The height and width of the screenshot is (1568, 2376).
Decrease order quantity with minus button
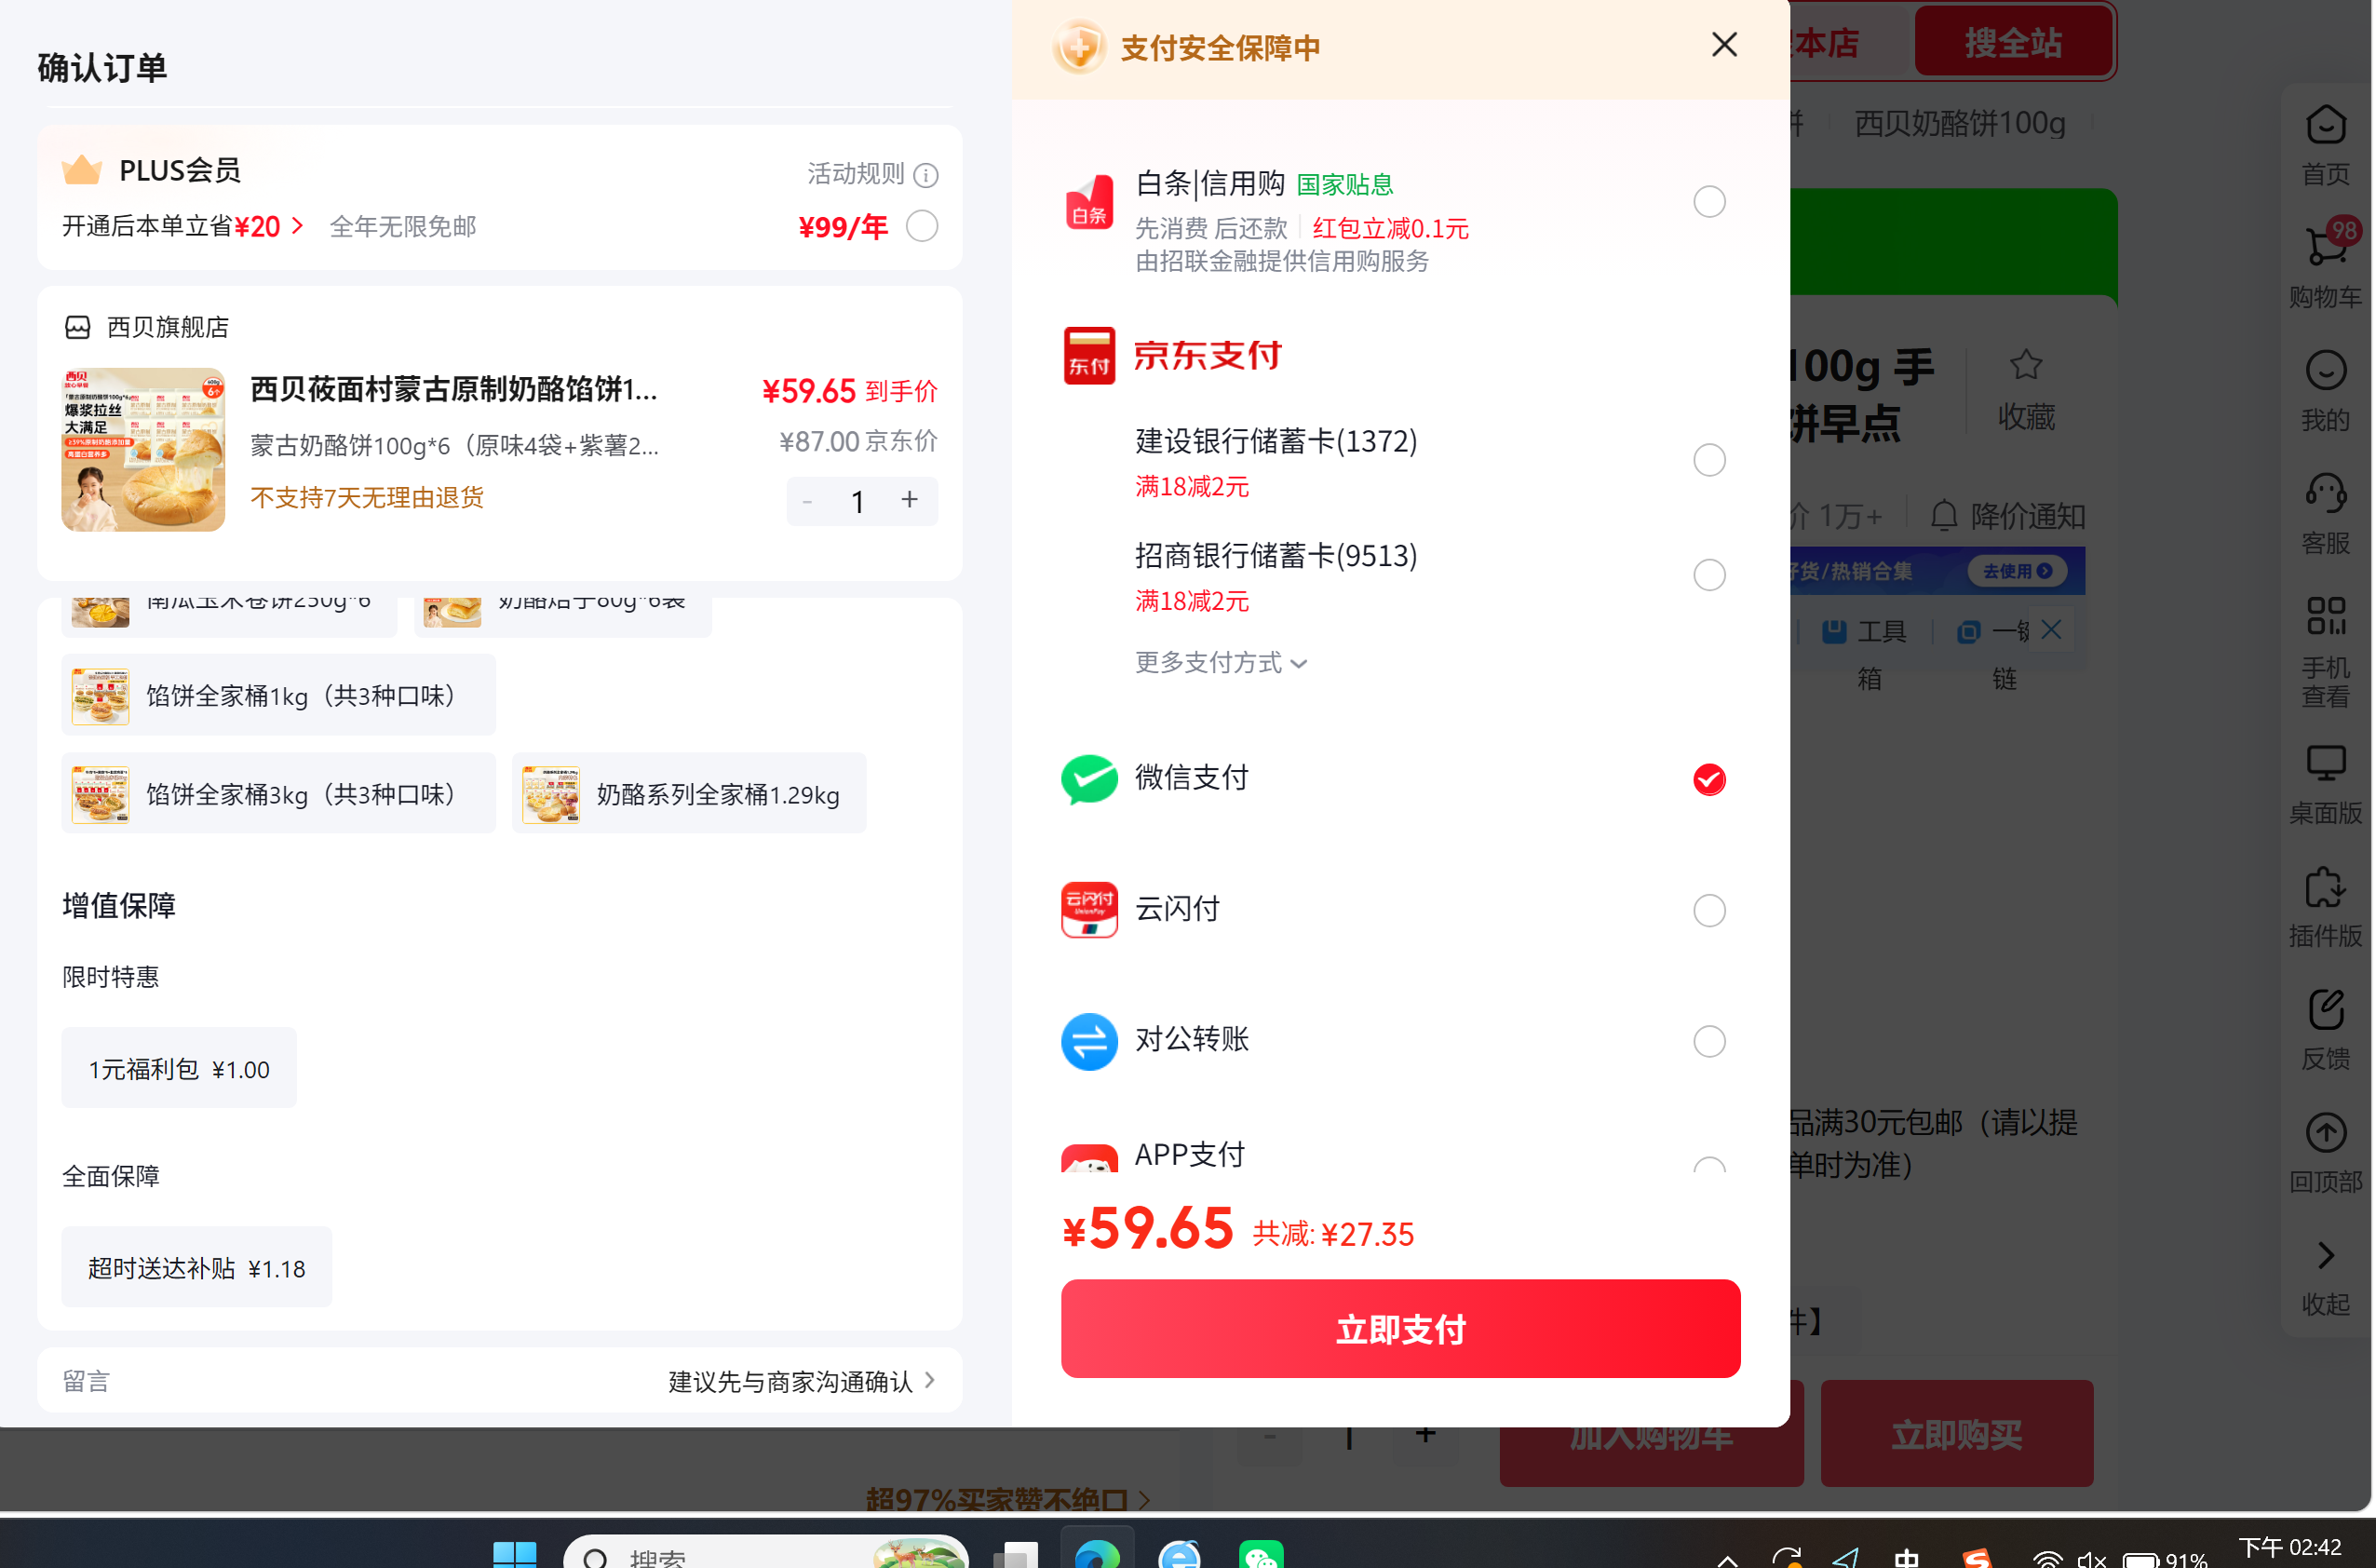(807, 500)
